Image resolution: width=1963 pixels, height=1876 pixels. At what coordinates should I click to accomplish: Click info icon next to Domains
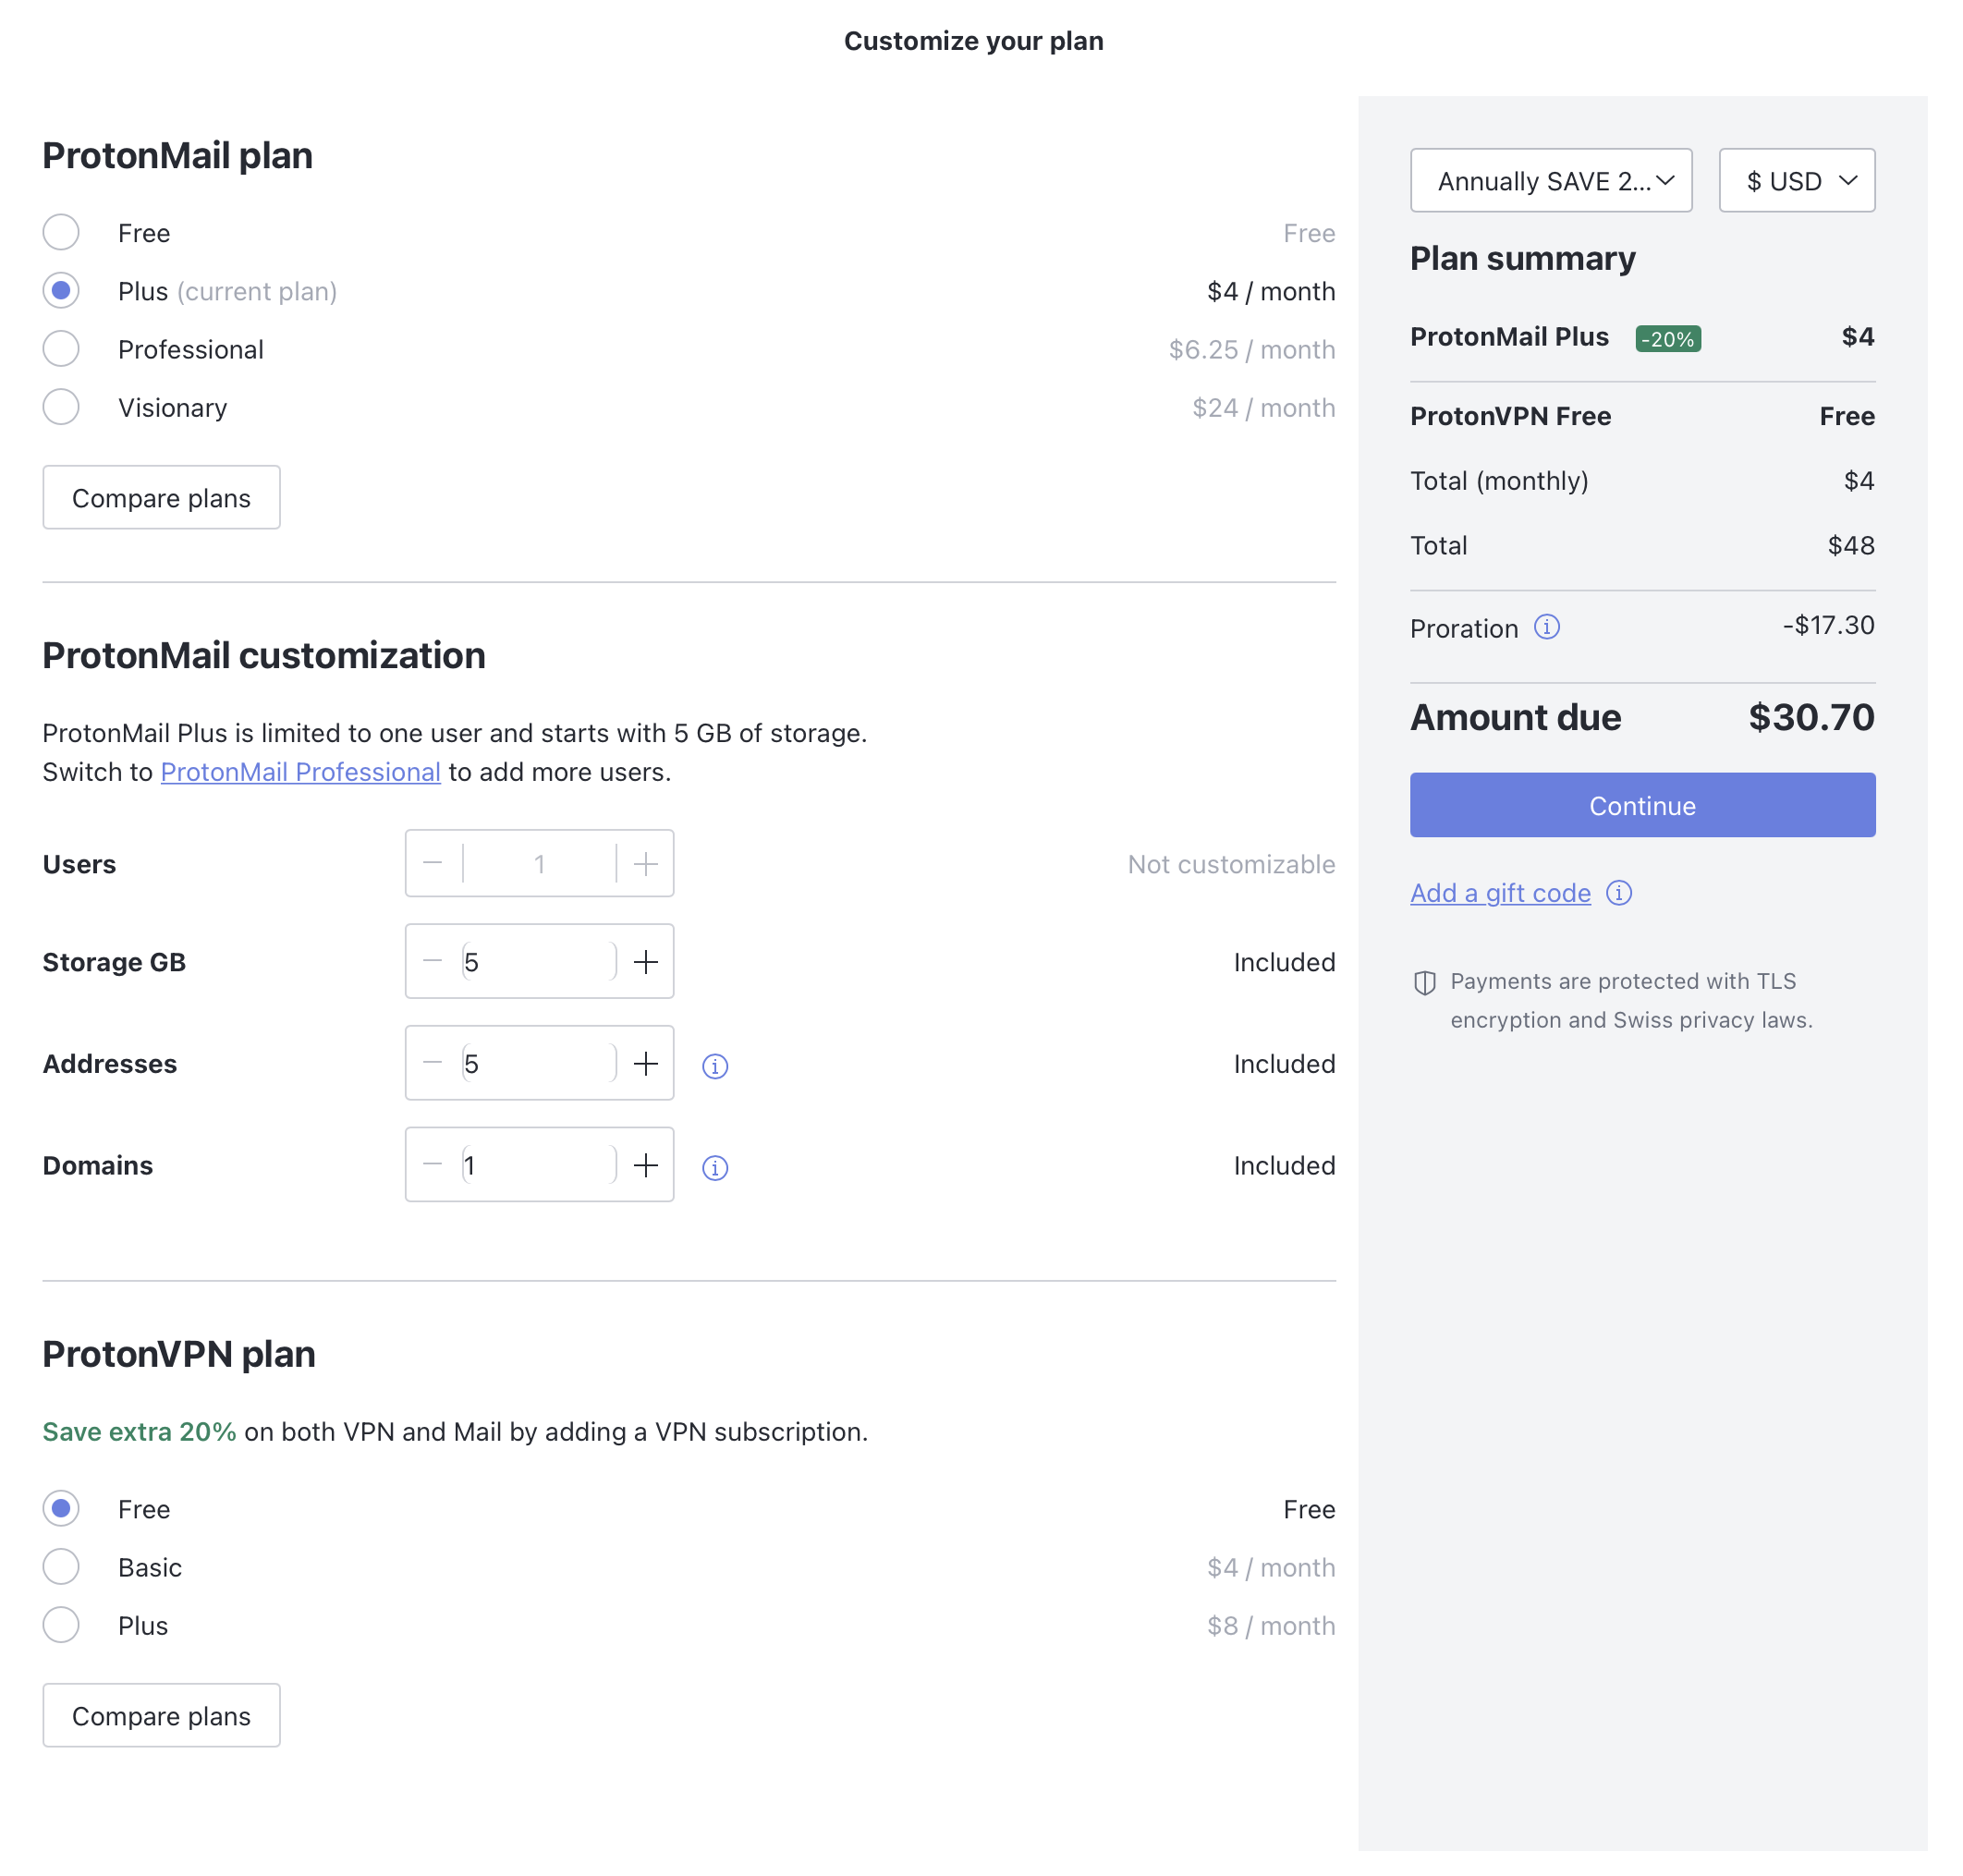click(x=715, y=1168)
